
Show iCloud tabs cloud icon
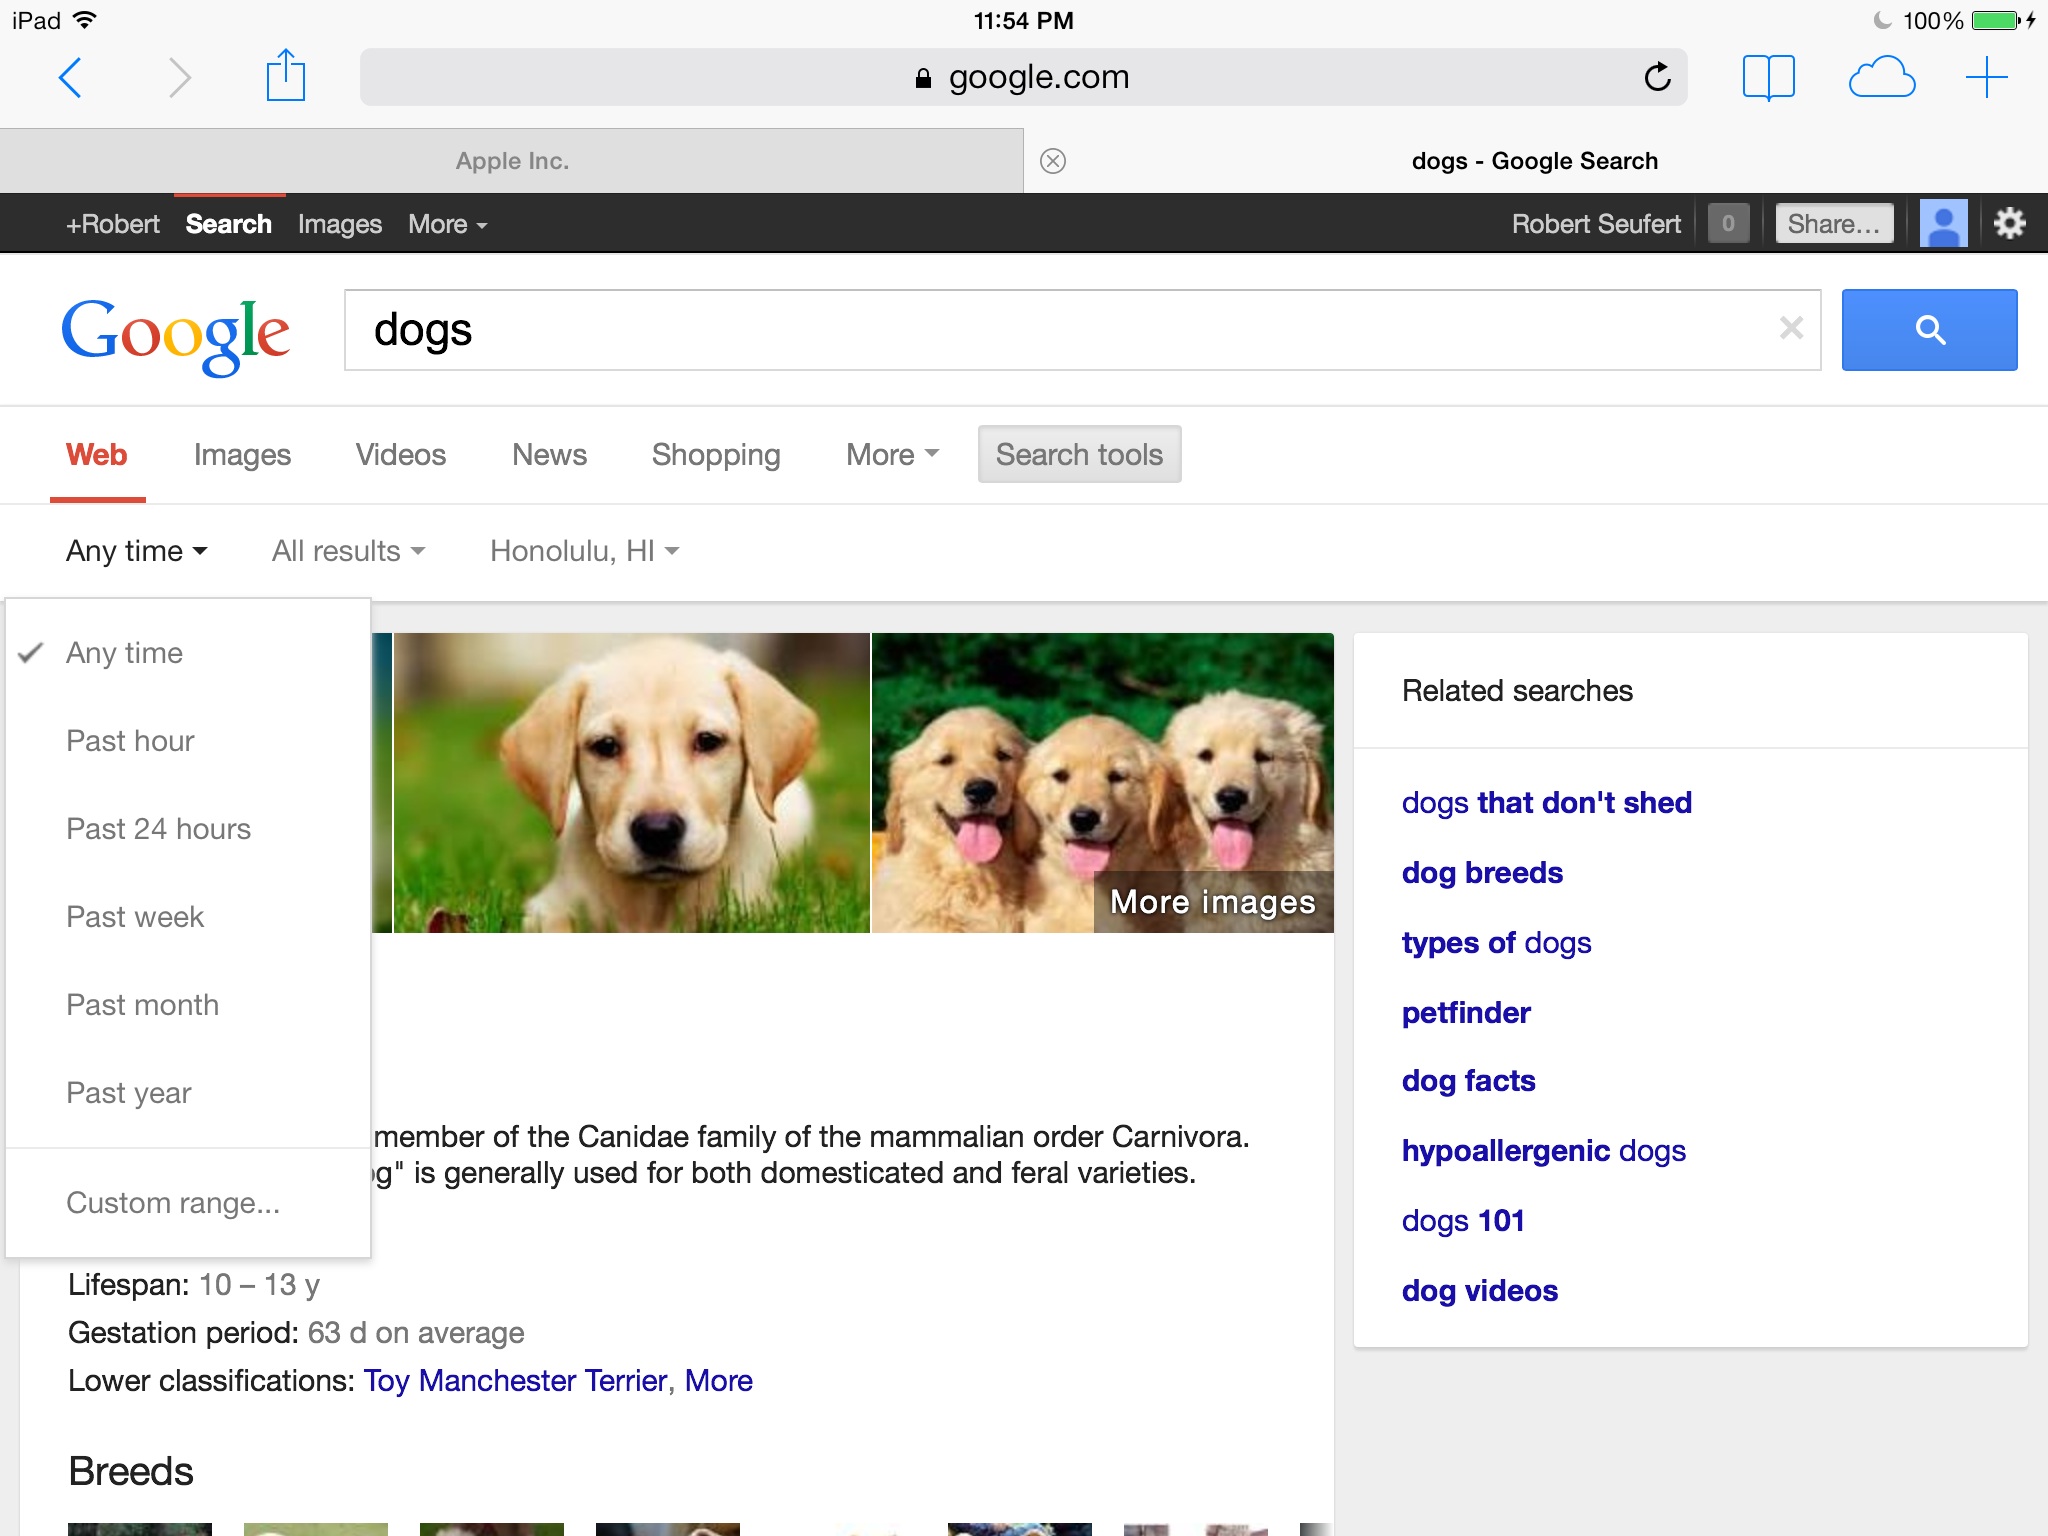1881,77
